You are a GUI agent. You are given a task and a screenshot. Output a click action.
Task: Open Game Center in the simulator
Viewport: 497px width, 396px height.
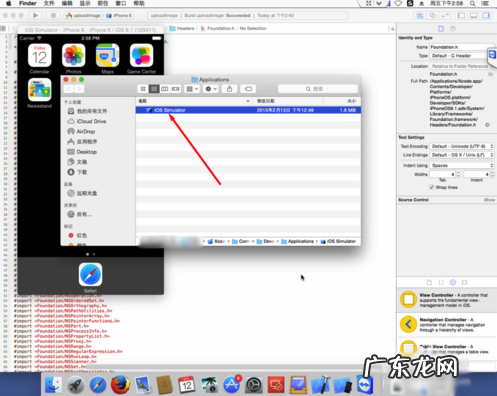(x=141, y=55)
